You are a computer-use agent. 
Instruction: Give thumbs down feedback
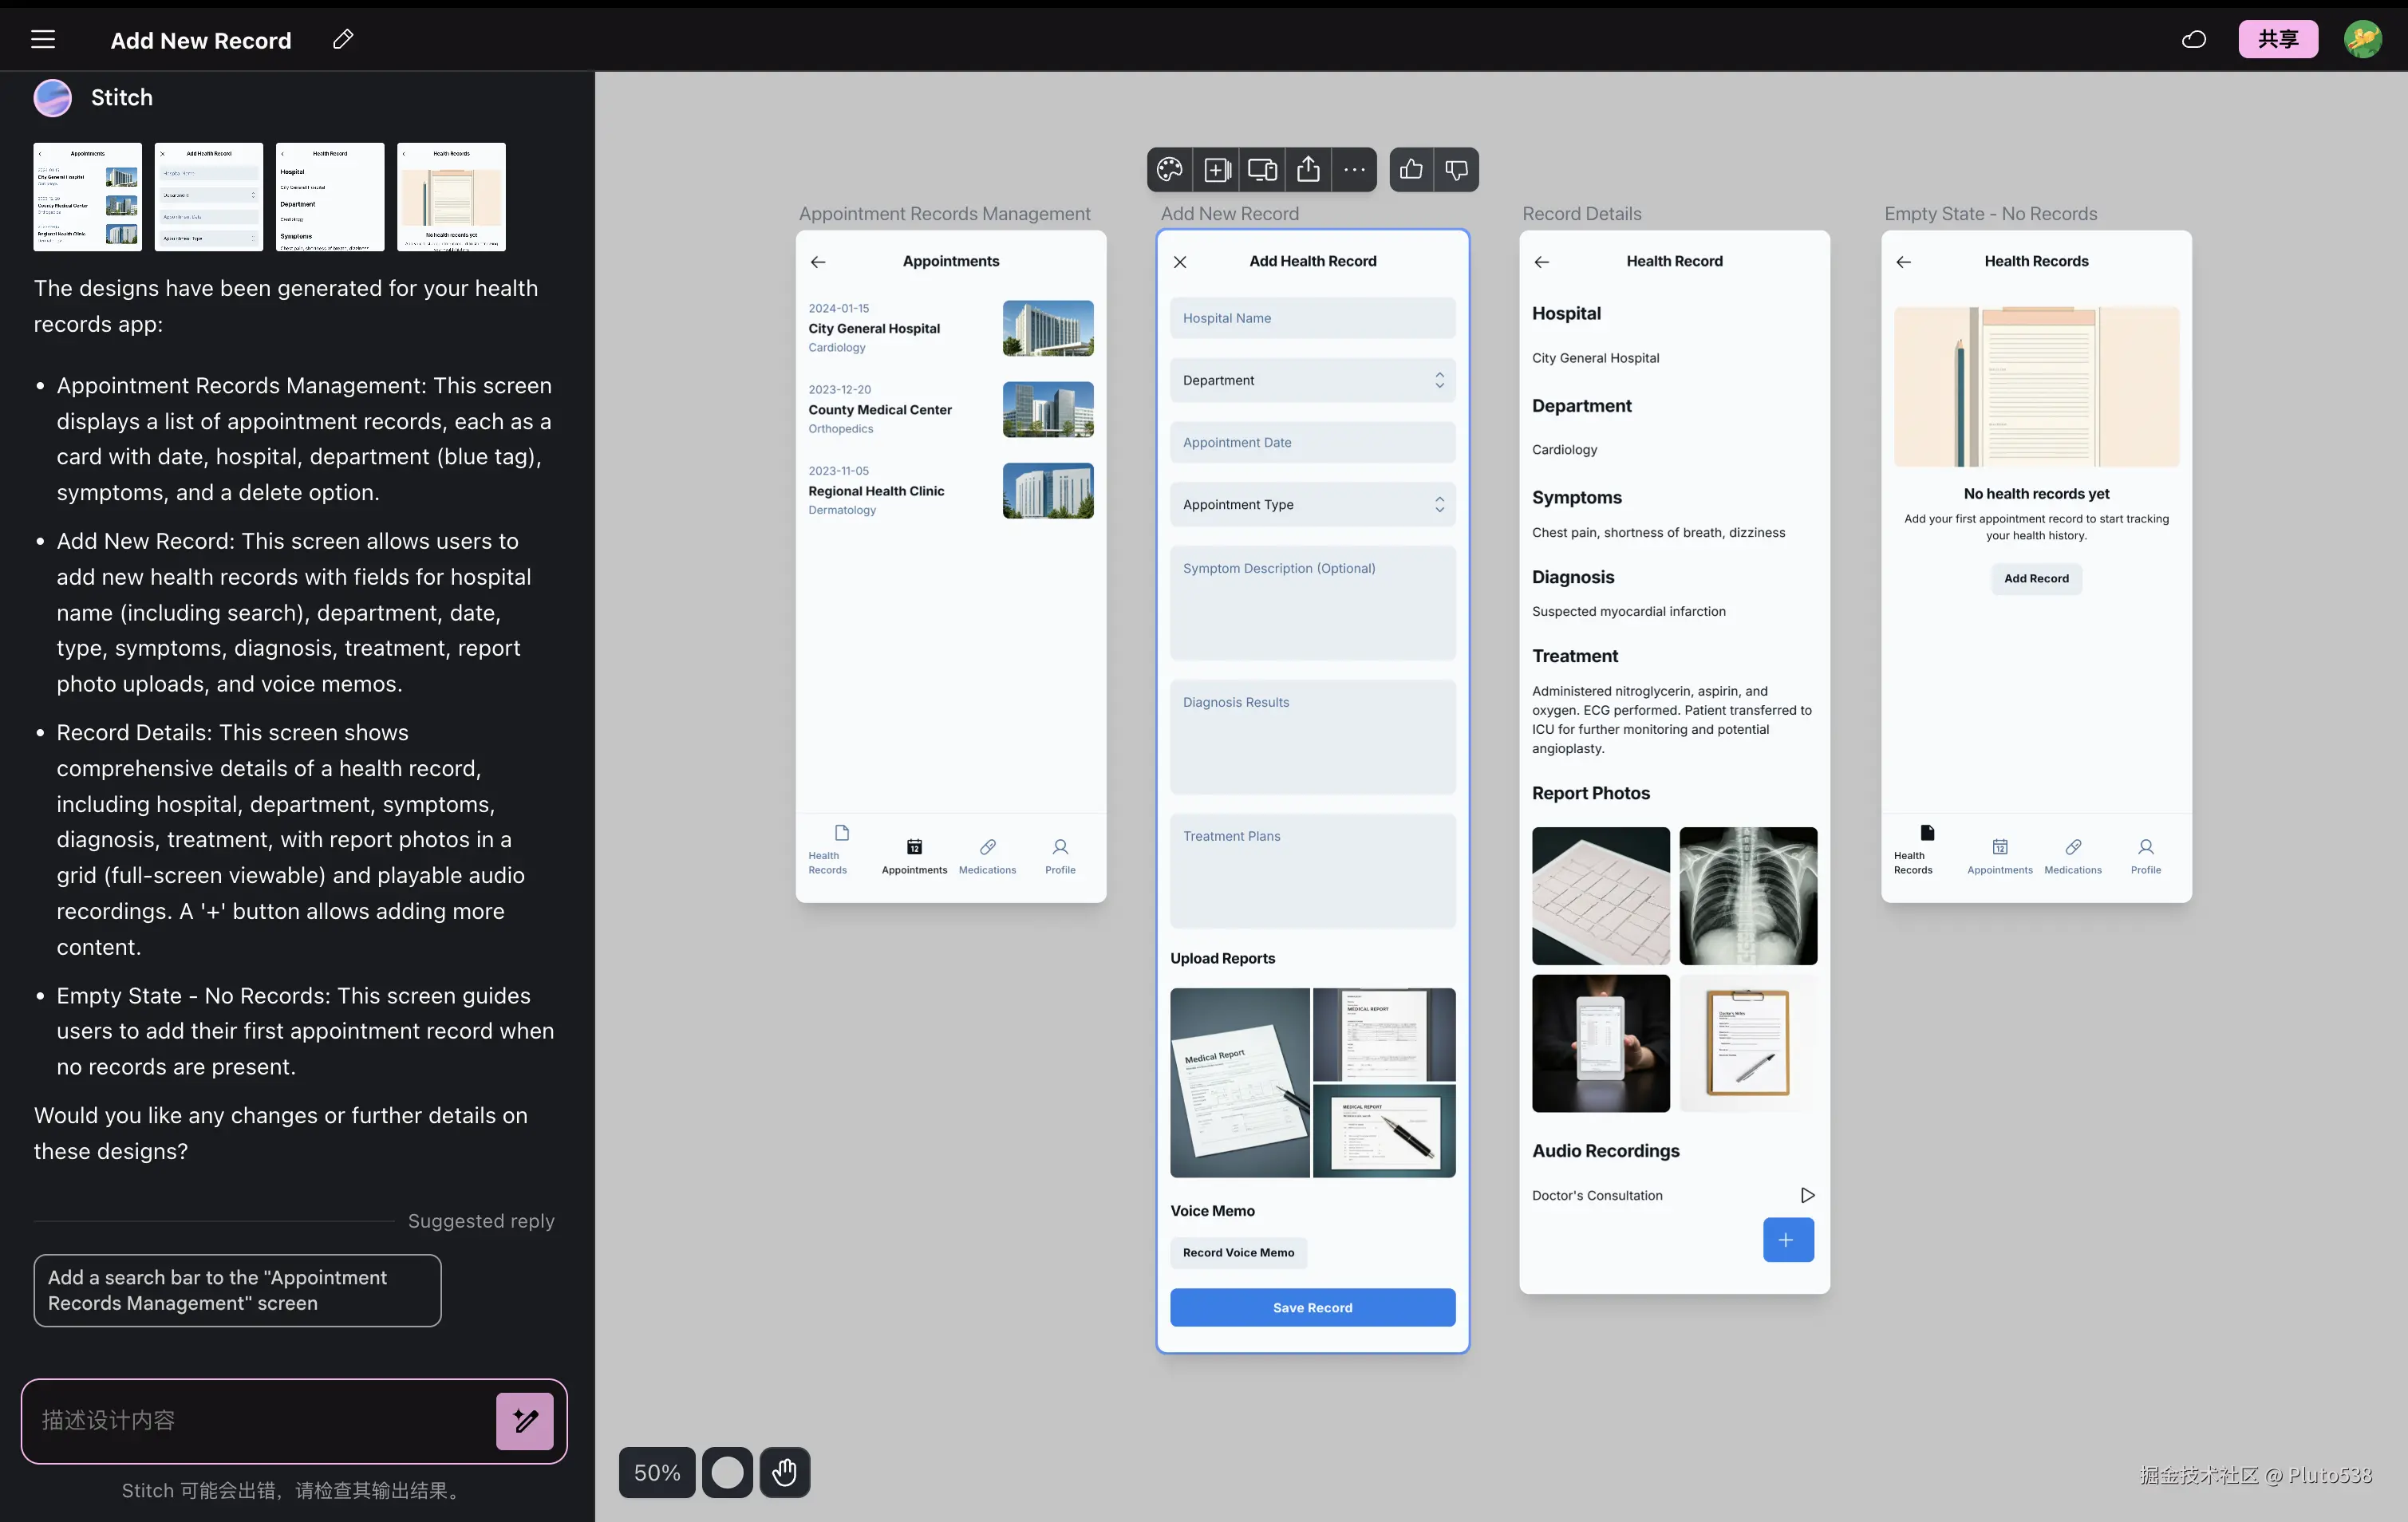click(x=1456, y=170)
